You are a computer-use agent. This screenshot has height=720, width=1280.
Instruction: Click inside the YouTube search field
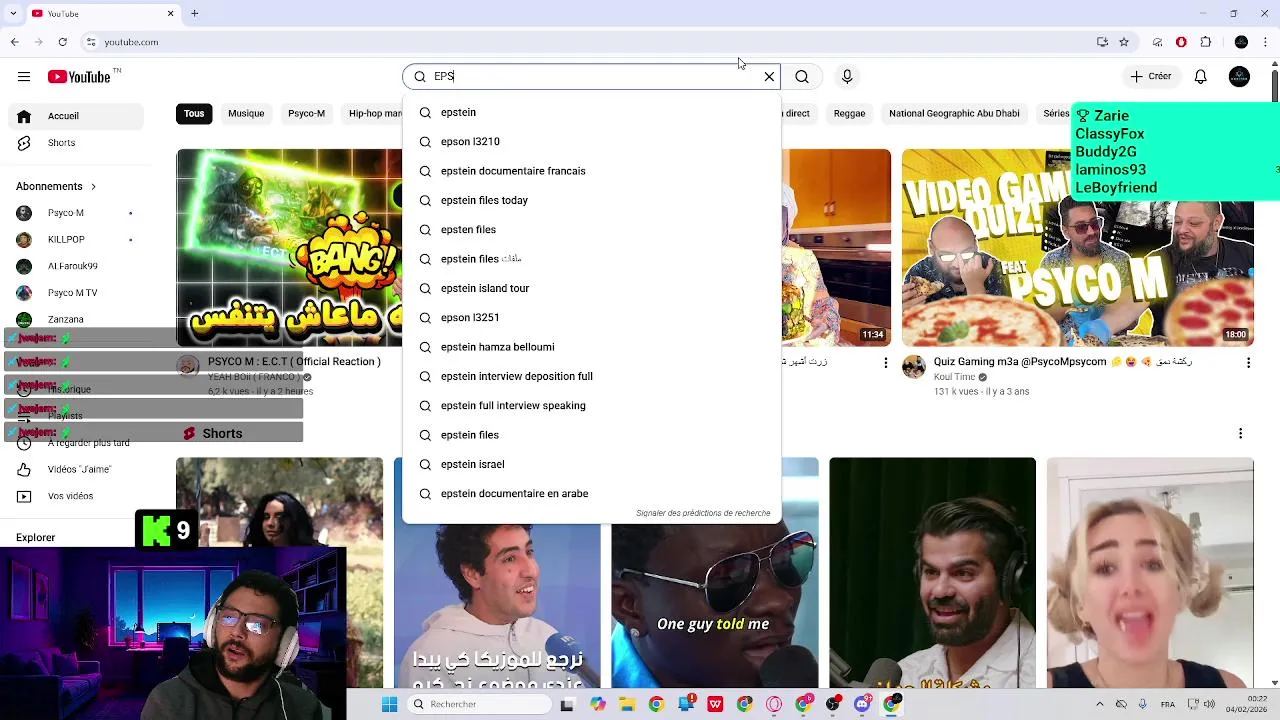[x=590, y=77]
